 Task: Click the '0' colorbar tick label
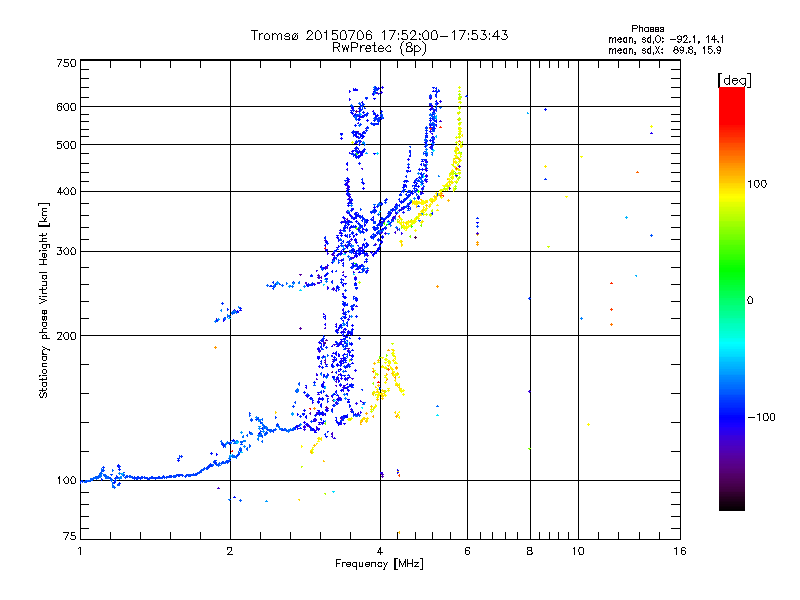(750, 301)
